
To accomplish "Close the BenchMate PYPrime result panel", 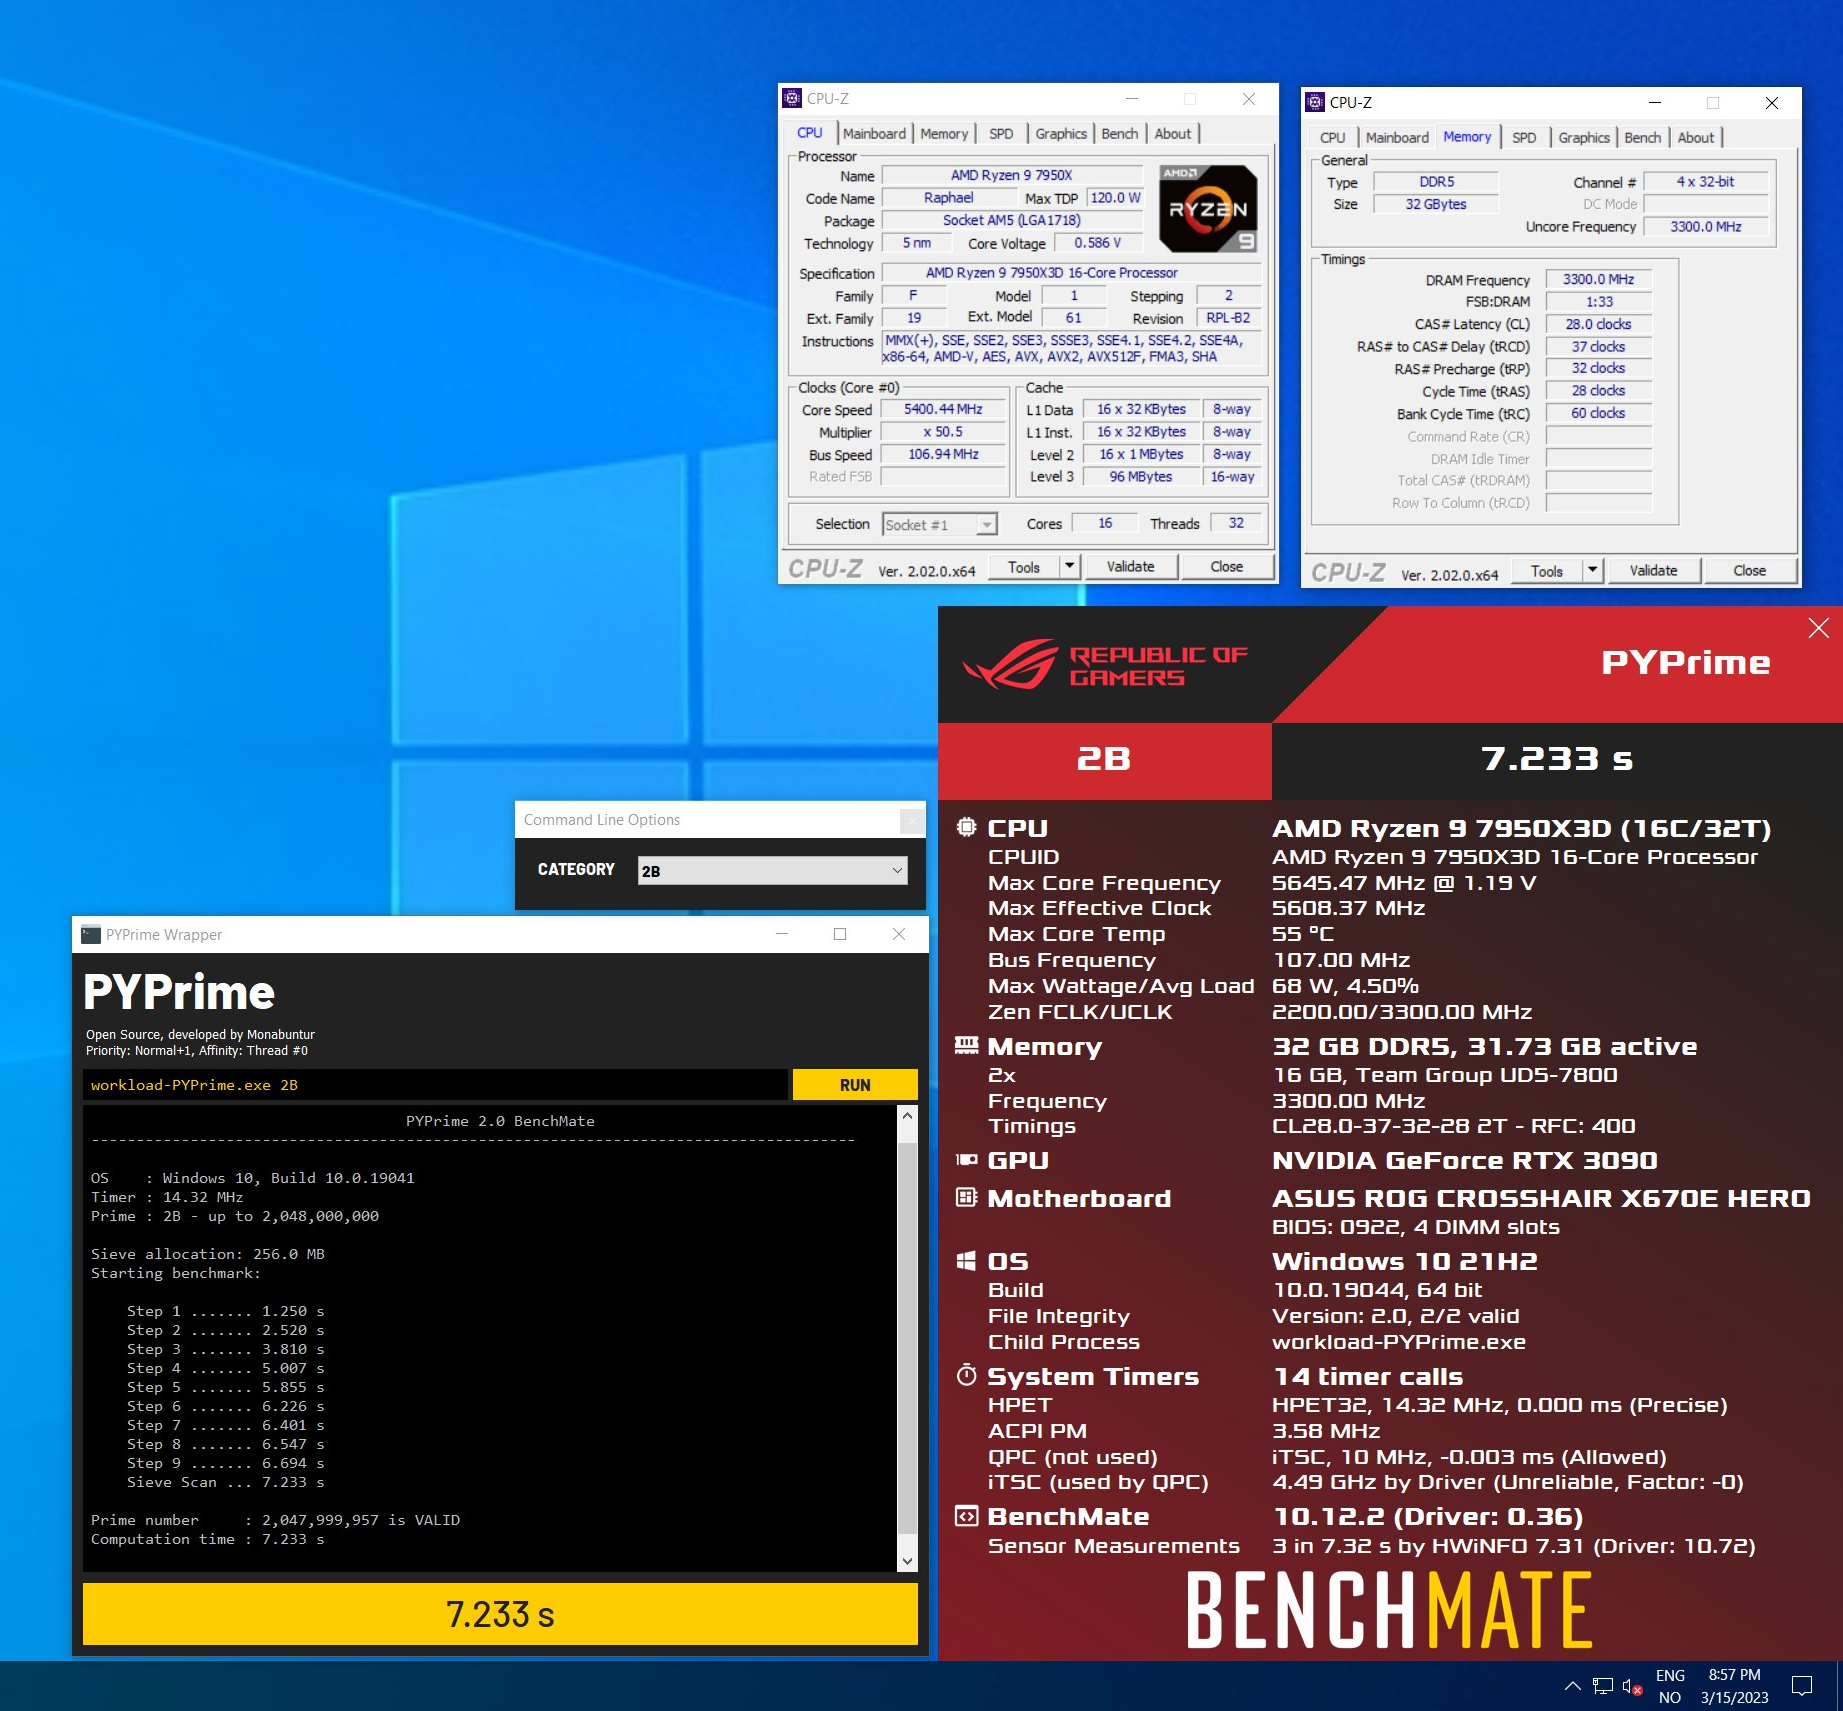I will click(1818, 628).
